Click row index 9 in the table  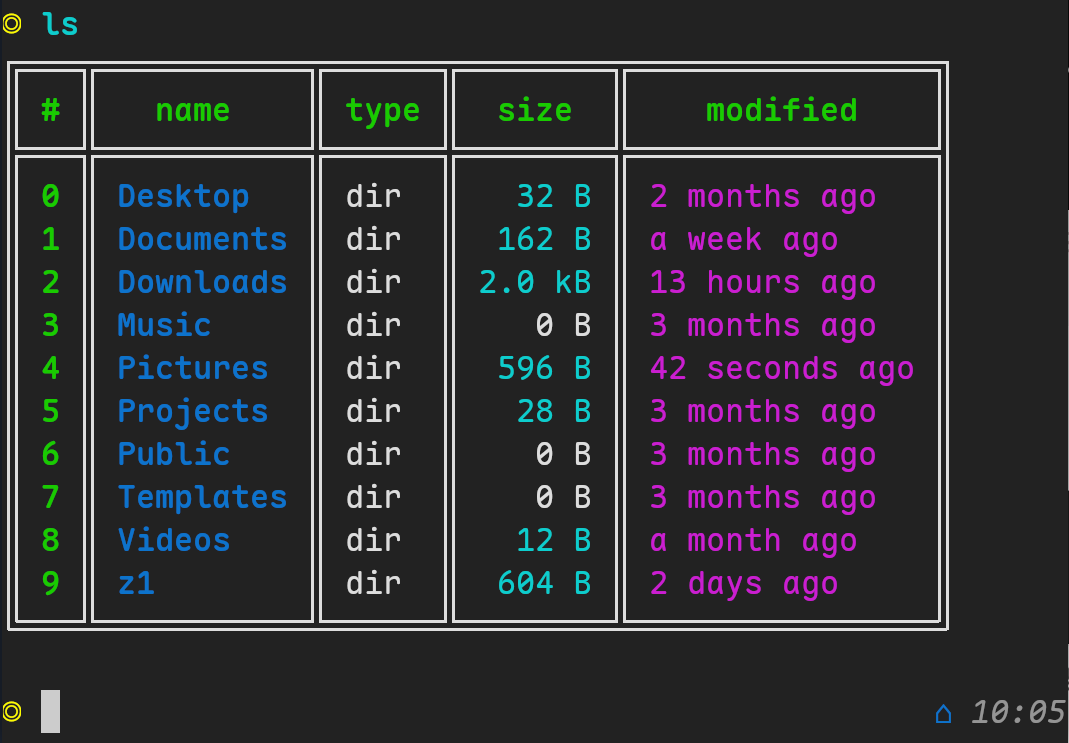50,583
